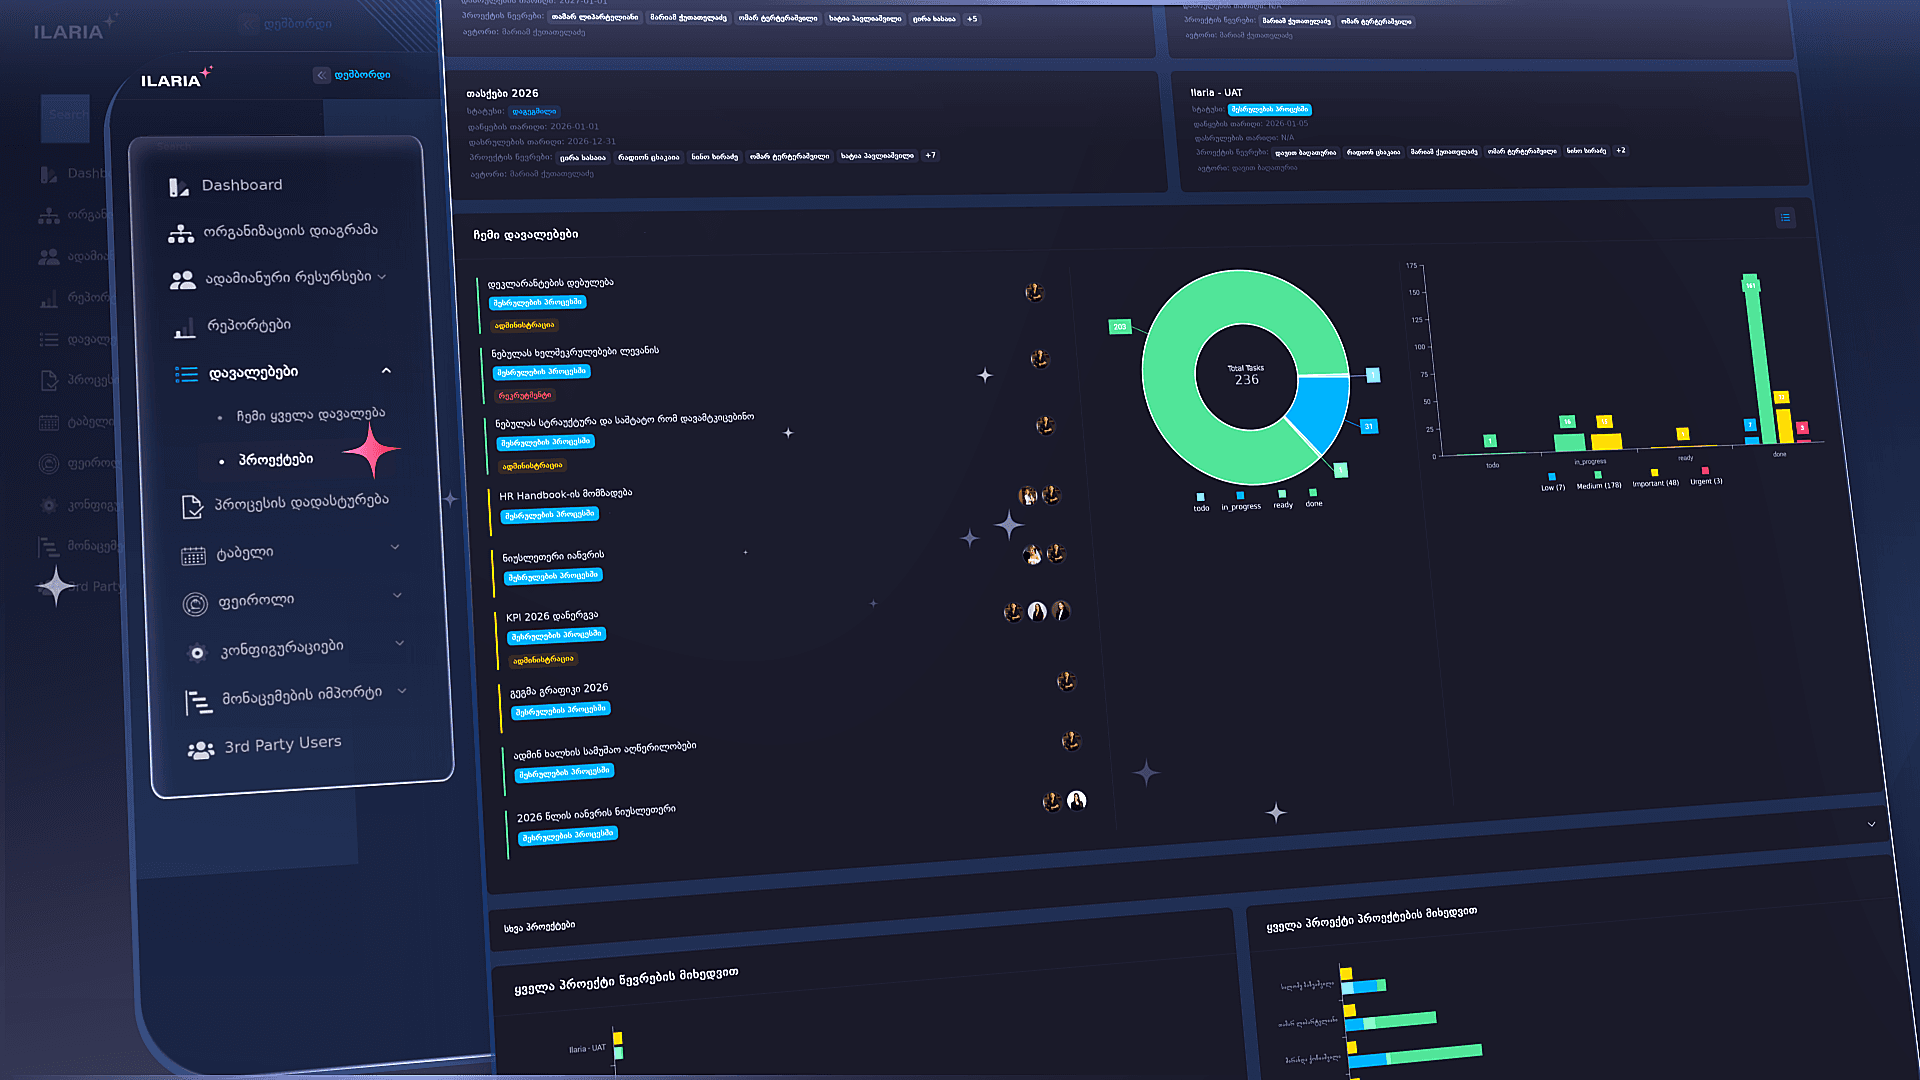Click the calendar icon beside ტაბელი

[193, 556]
